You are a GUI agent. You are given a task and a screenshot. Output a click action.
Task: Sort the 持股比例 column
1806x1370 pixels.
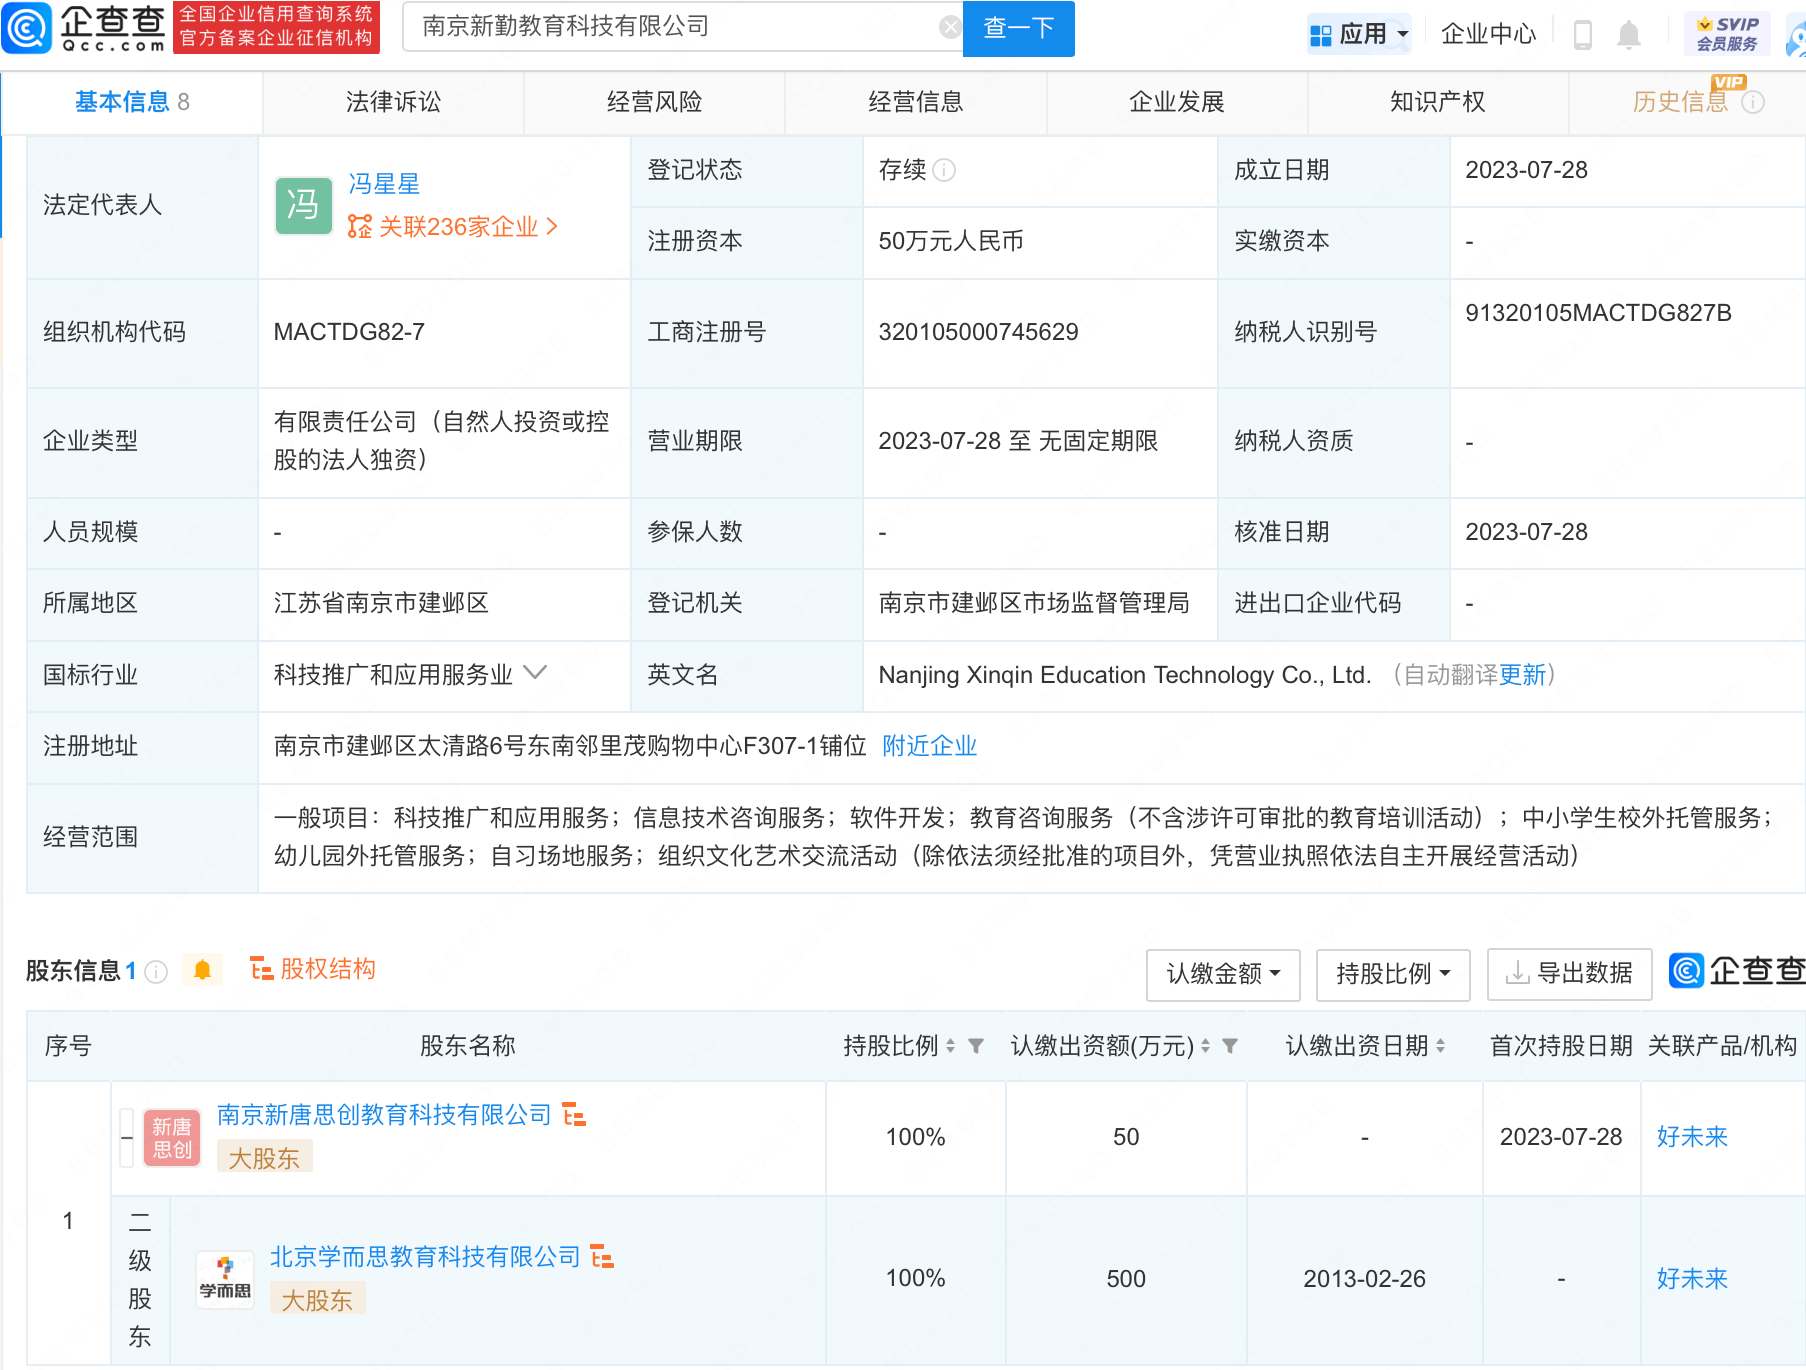tap(950, 1046)
